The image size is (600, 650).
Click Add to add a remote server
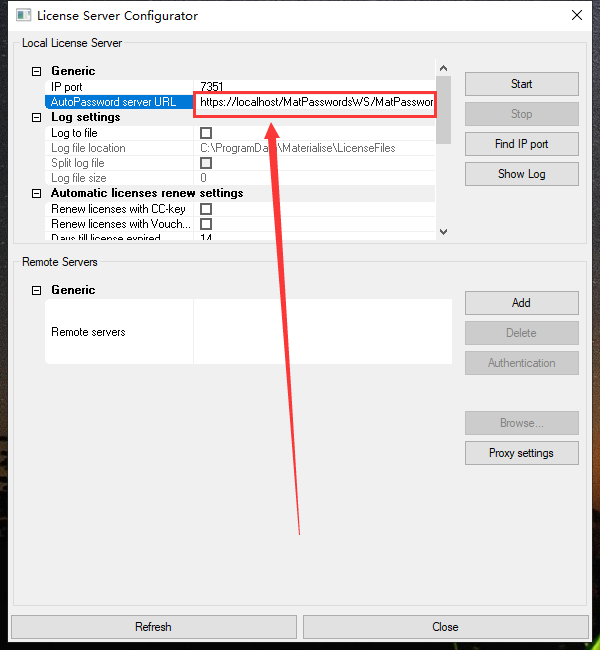(521, 303)
